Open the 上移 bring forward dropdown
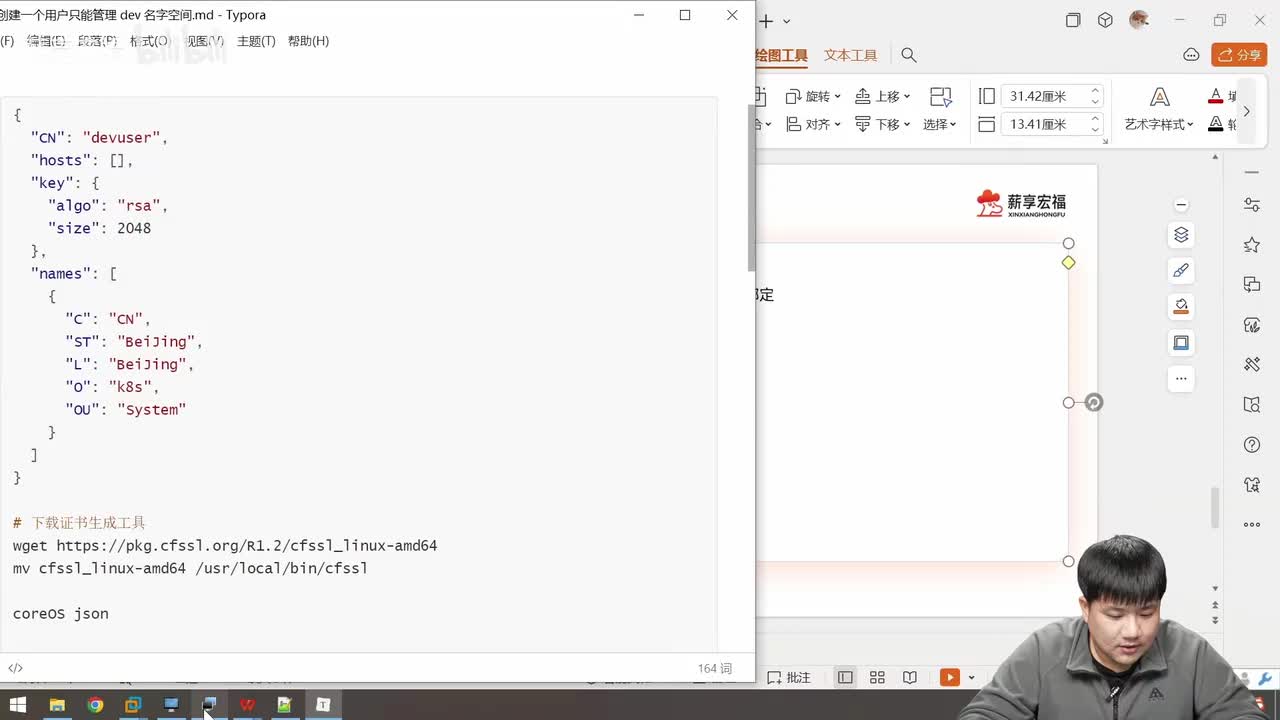The image size is (1280, 720). click(882, 96)
